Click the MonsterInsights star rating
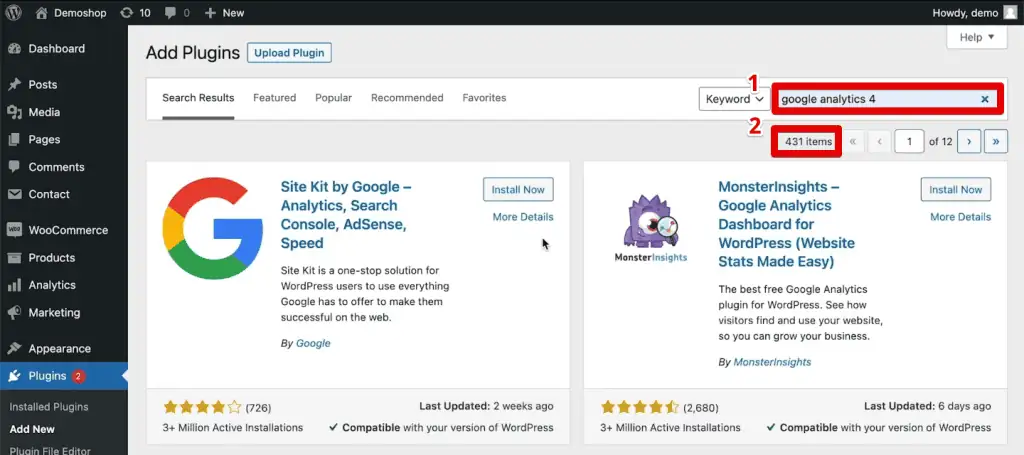This screenshot has width=1024, height=455. tap(640, 407)
